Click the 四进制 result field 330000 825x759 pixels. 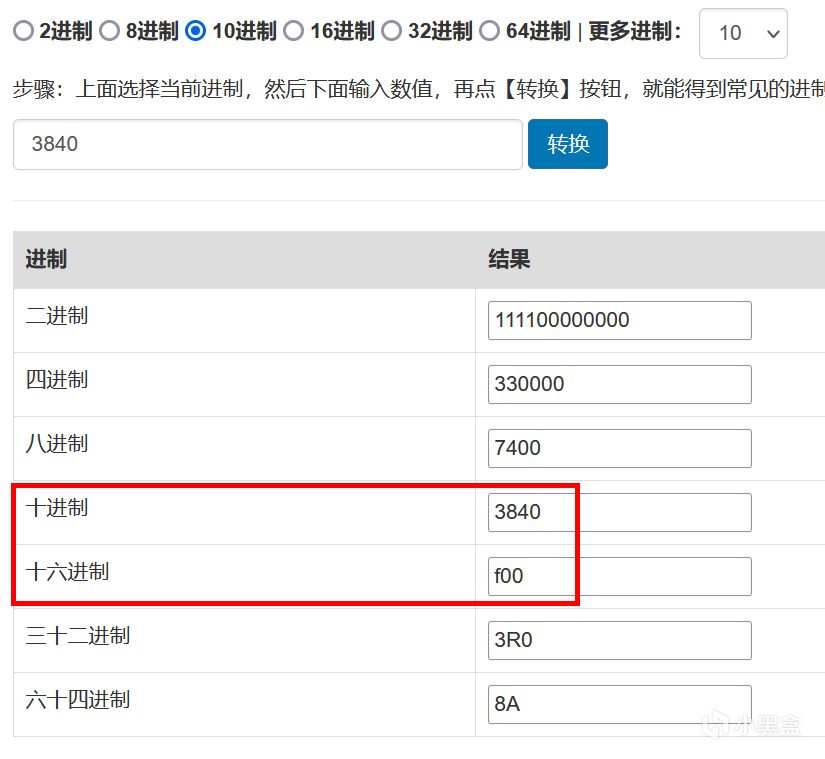pyautogui.click(x=619, y=385)
